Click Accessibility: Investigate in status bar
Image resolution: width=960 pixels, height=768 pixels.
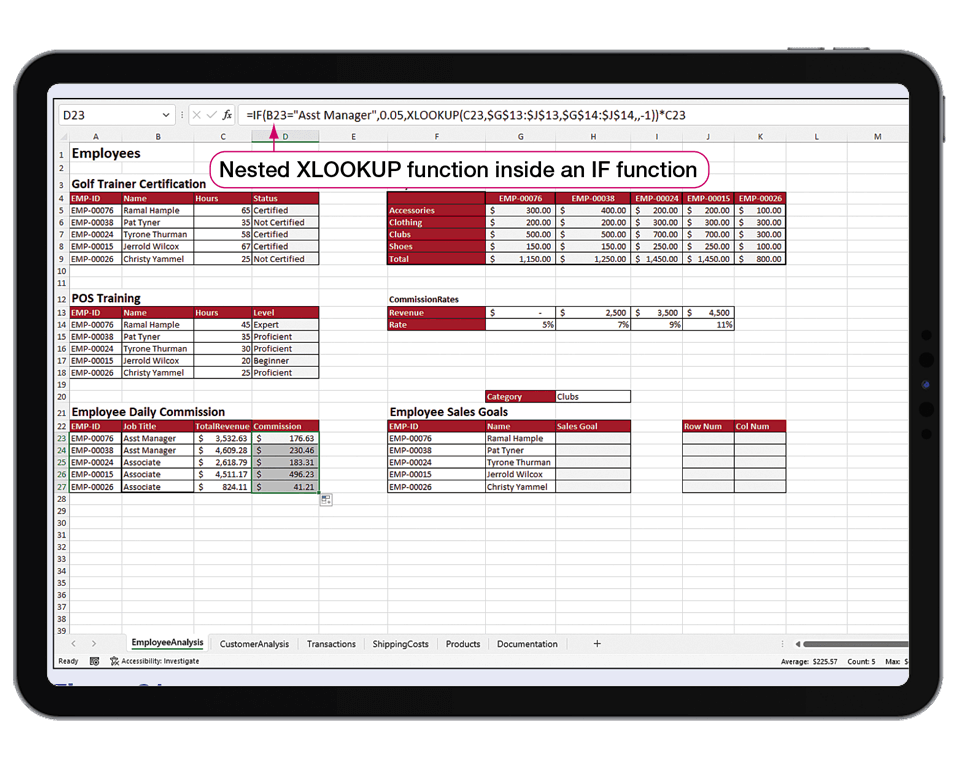[154, 661]
